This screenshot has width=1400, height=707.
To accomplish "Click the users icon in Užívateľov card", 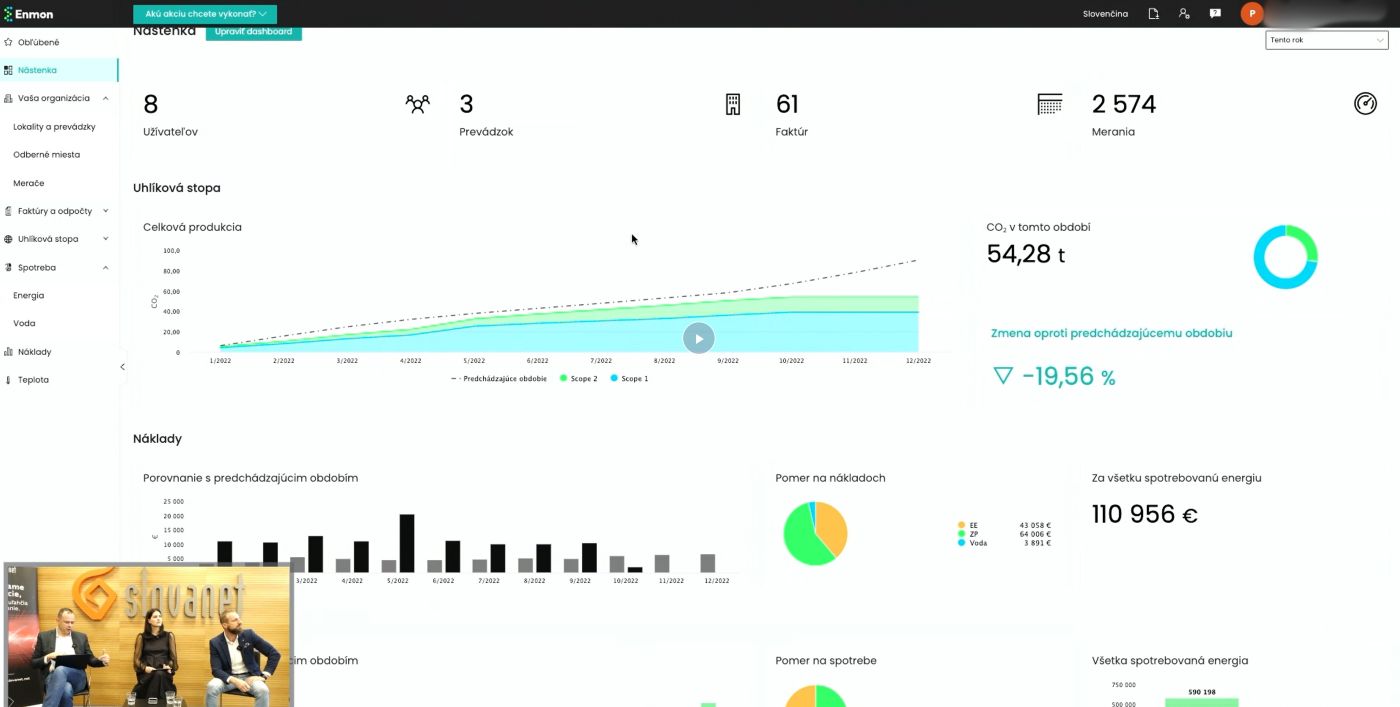I will (417, 104).
